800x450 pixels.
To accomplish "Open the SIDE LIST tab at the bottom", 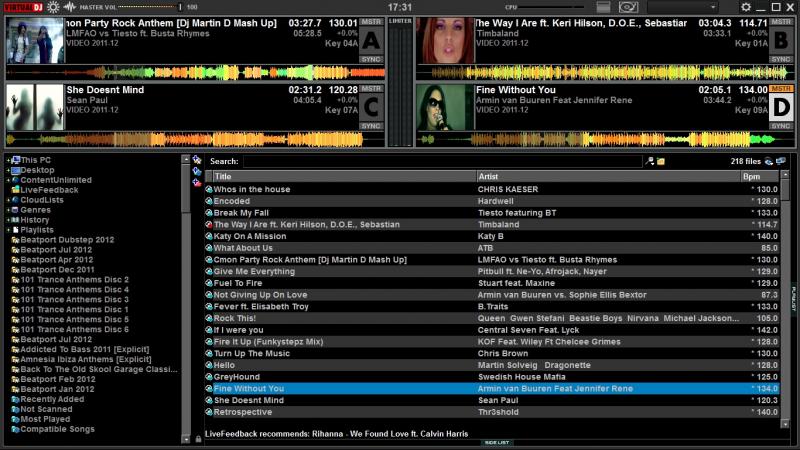I will [x=496, y=443].
